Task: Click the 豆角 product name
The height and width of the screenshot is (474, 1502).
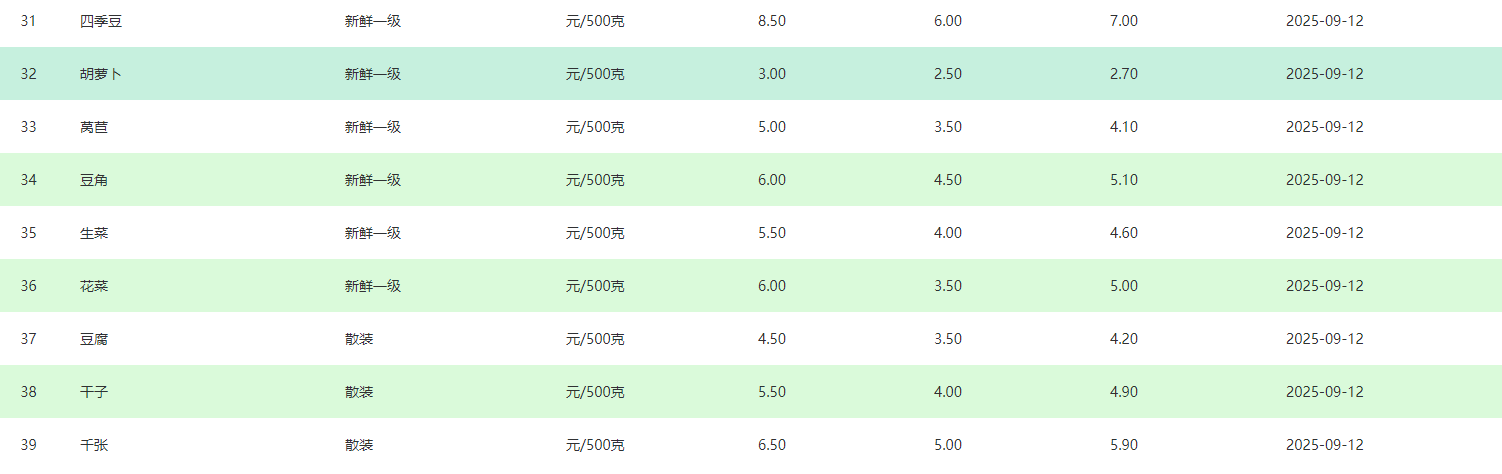Action: [x=94, y=180]
